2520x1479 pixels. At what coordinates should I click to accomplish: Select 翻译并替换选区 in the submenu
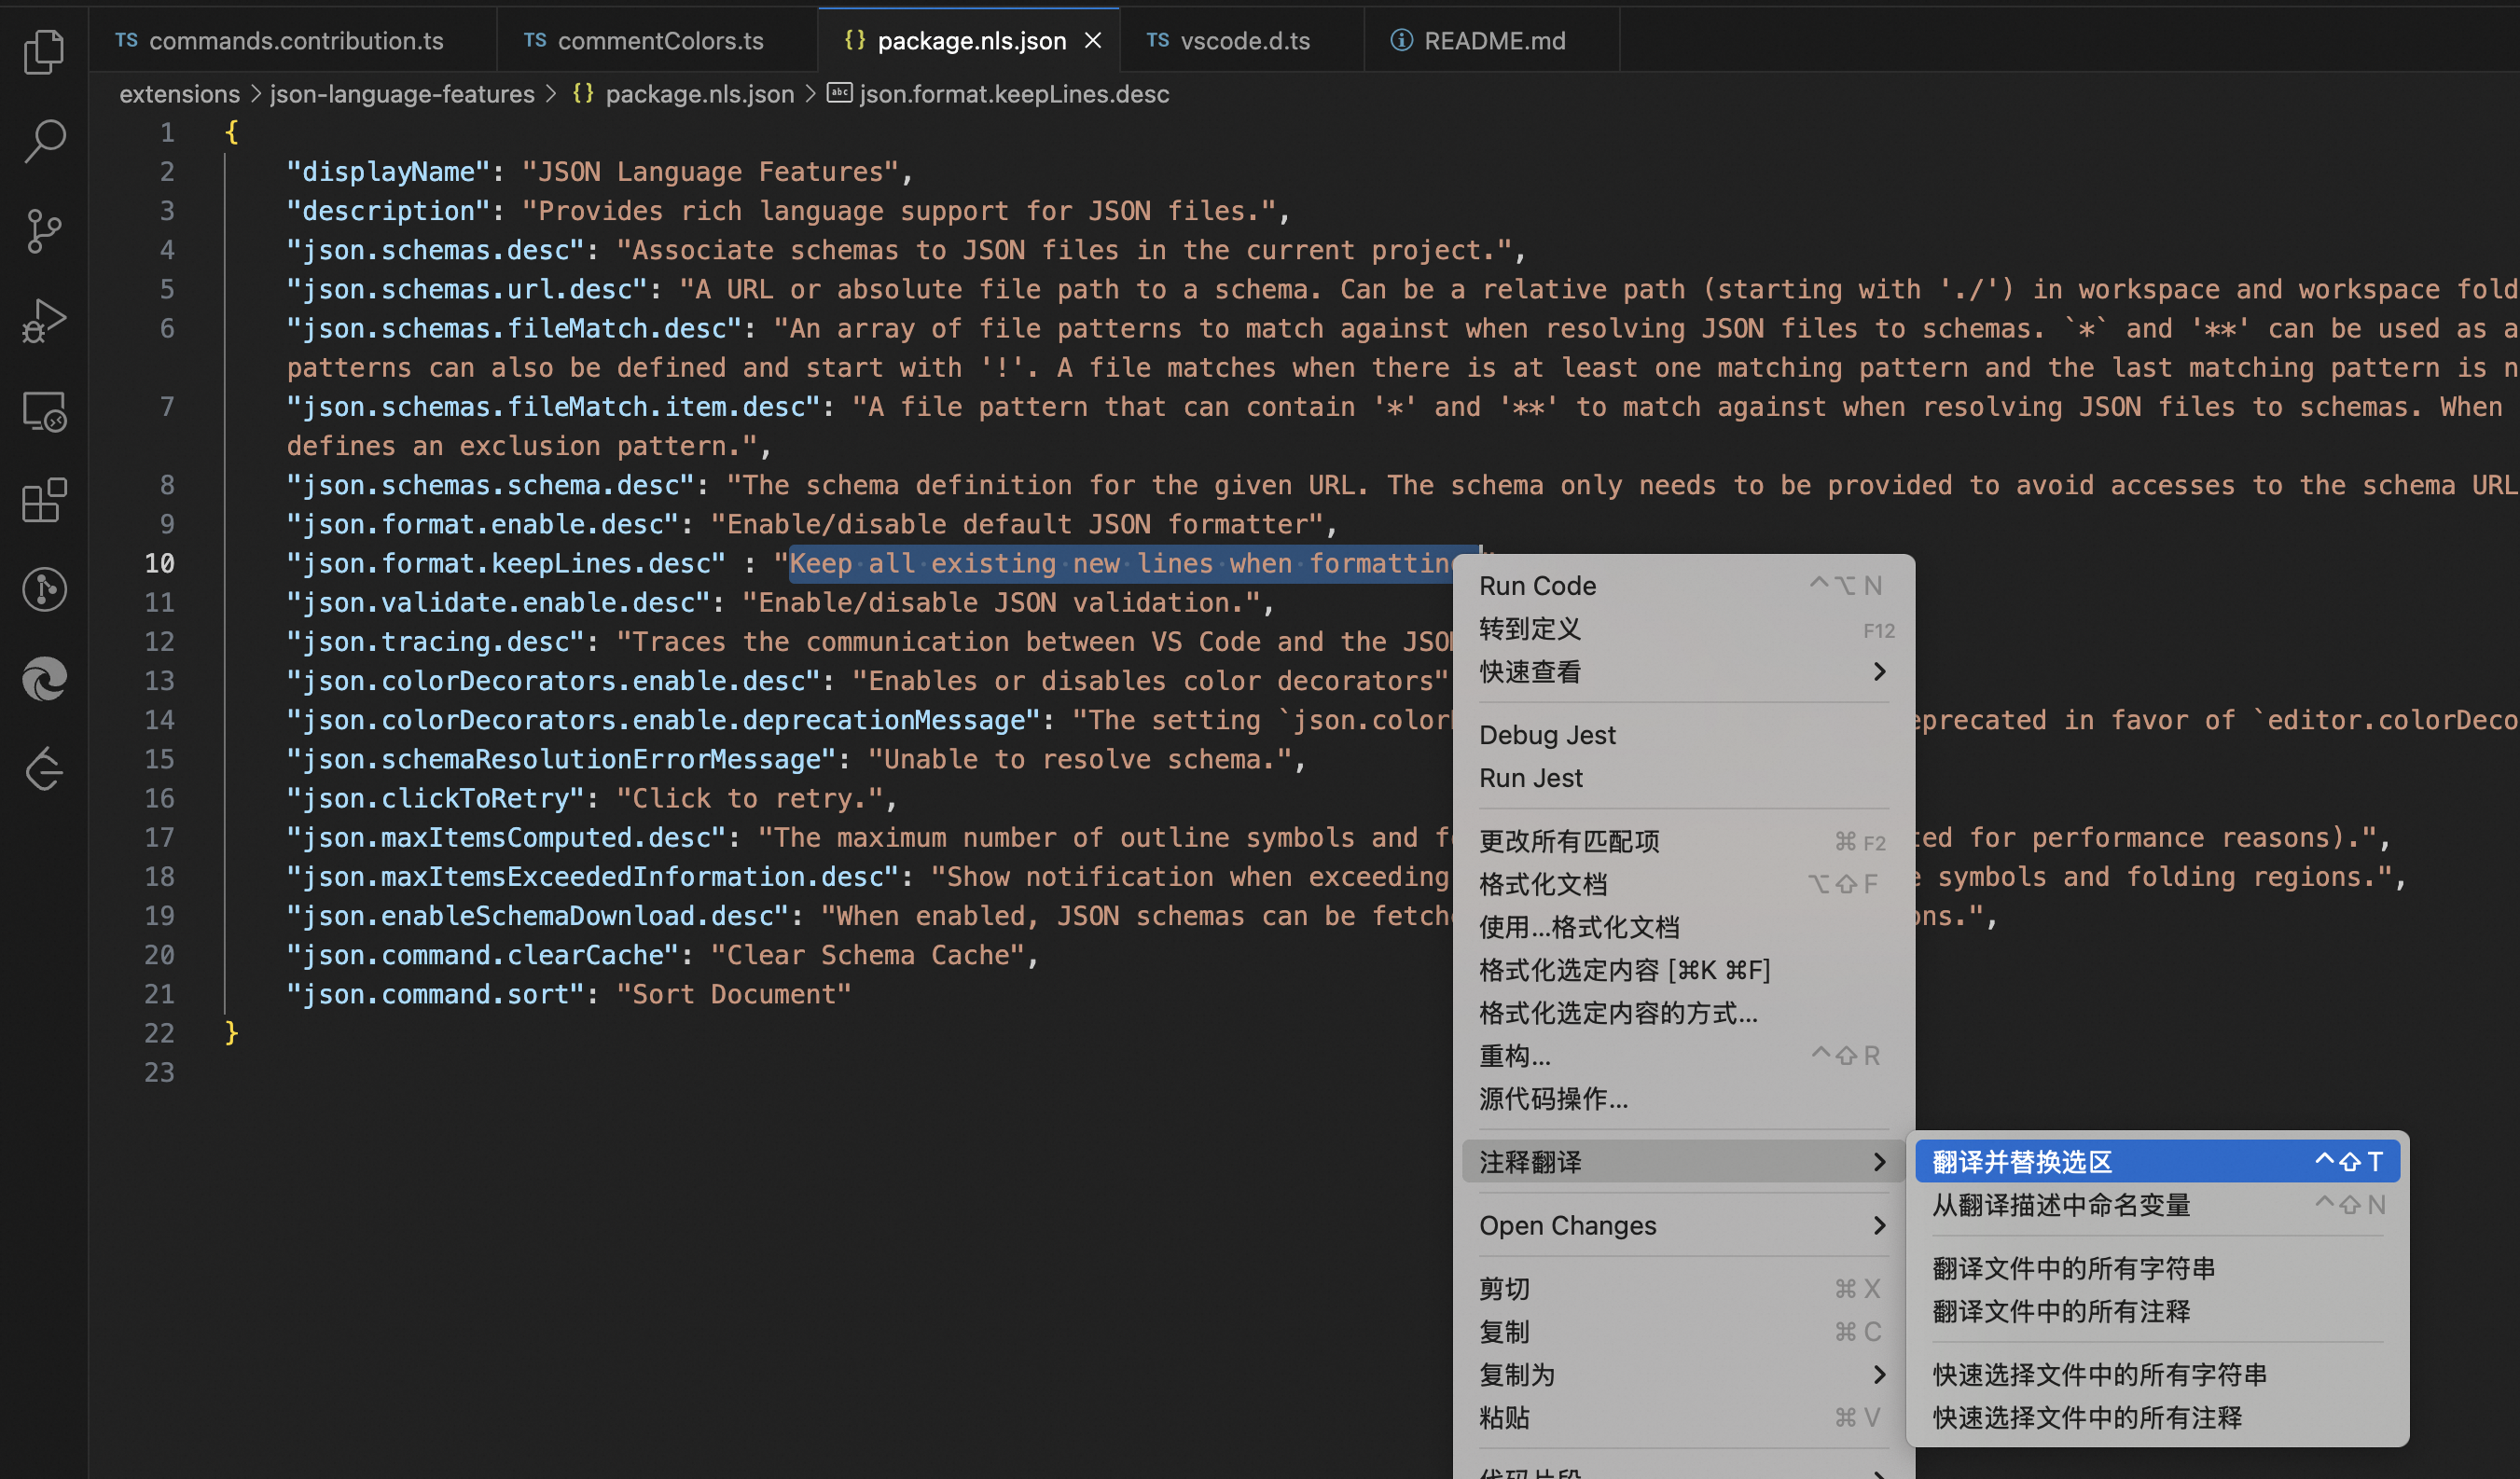(x=2022, y=1162)
